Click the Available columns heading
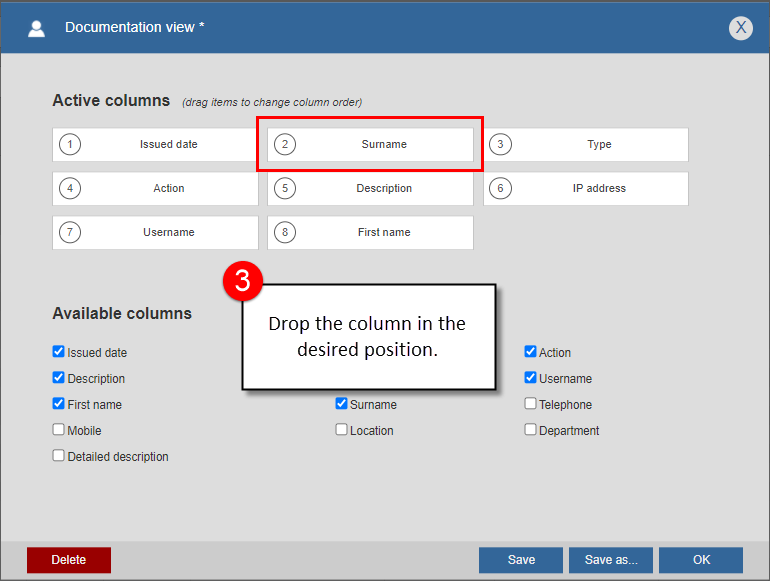This screenshot has height=581, width=770. click(122, 313)
